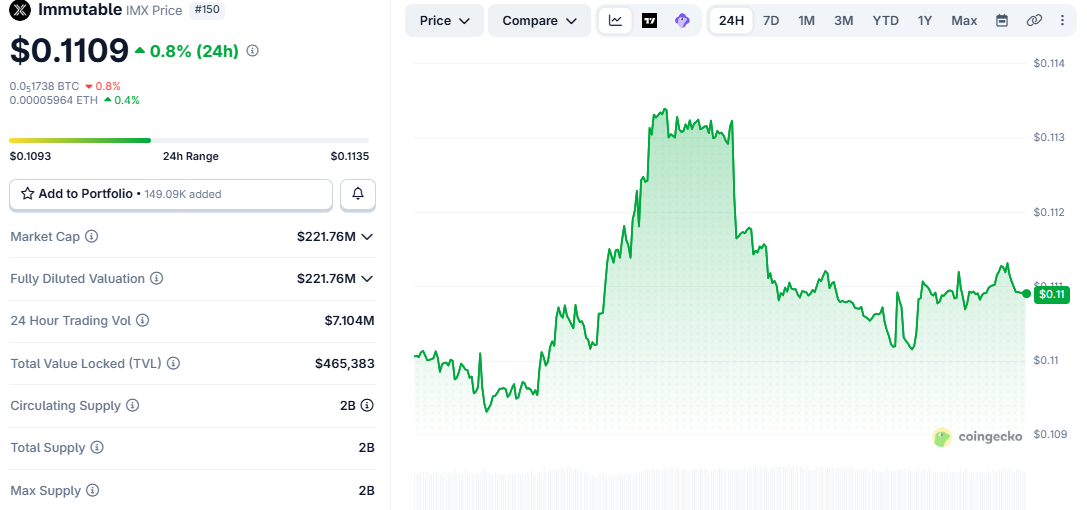
Task: Open the Compare dropdown
Action: 539,21
